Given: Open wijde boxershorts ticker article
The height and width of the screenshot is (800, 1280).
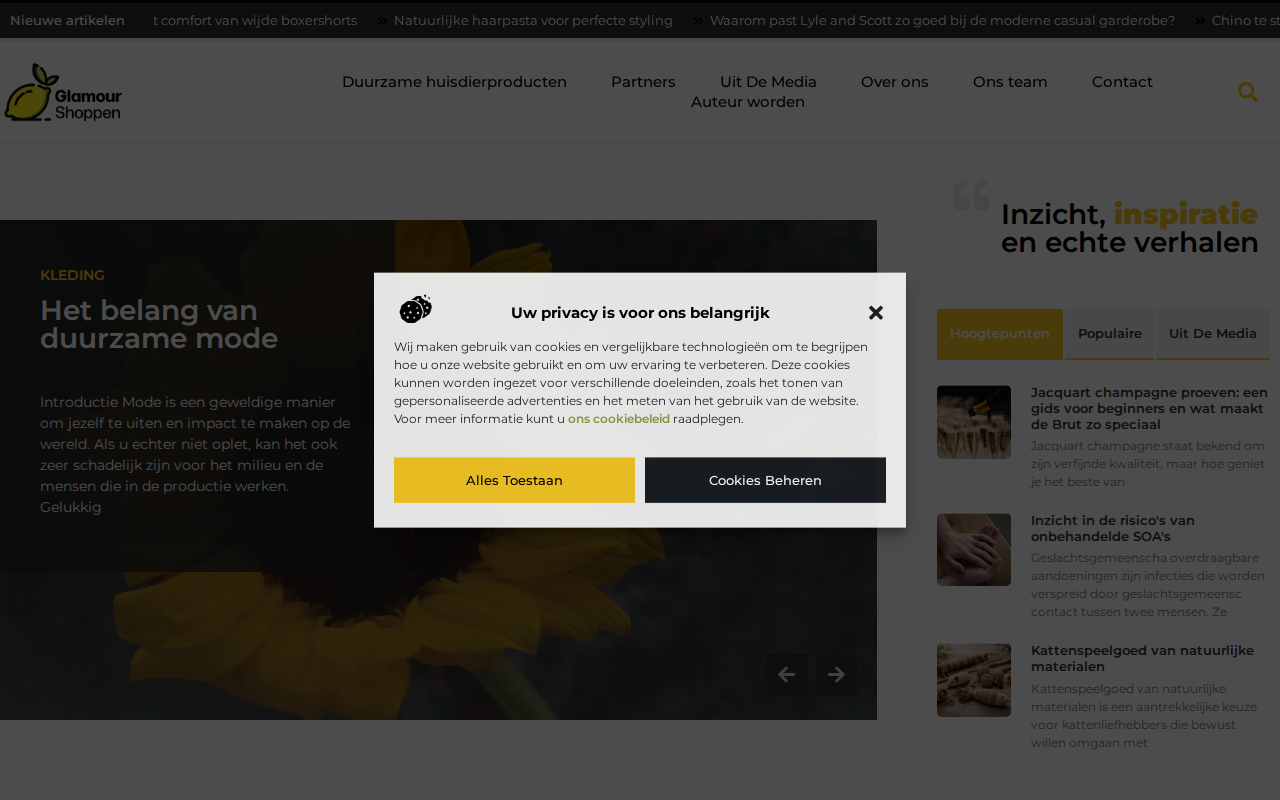Looking at the screenshot, I should [x=255, y=21].
